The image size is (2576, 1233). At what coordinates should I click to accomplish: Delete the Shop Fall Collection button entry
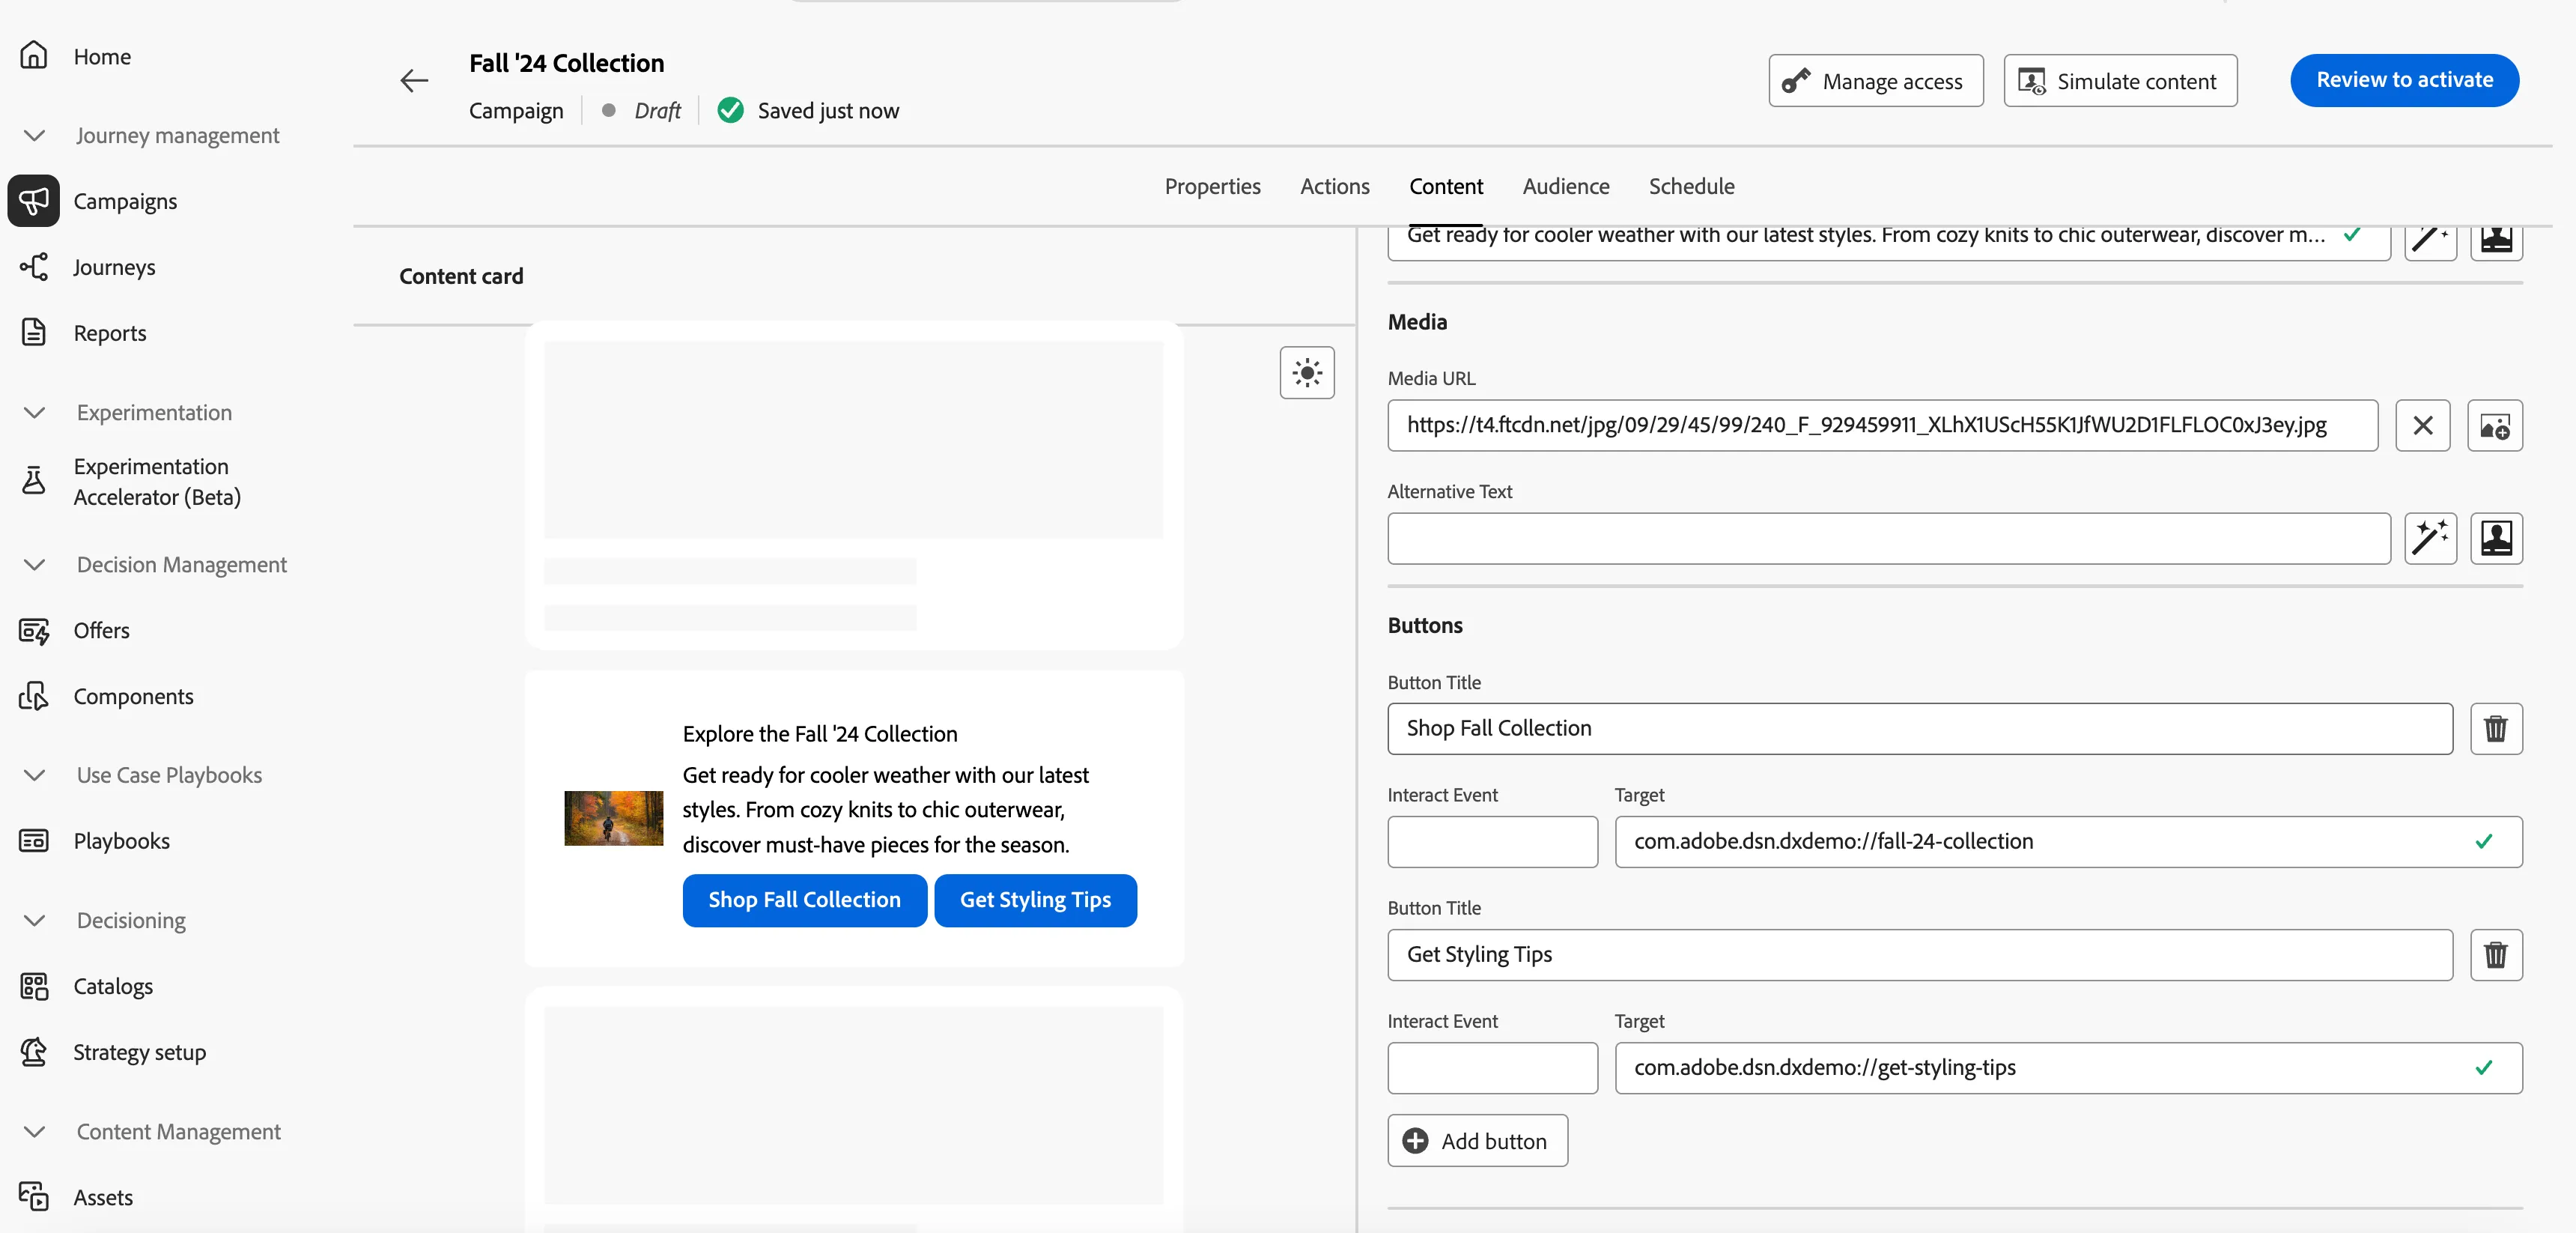pos(2497,729)
